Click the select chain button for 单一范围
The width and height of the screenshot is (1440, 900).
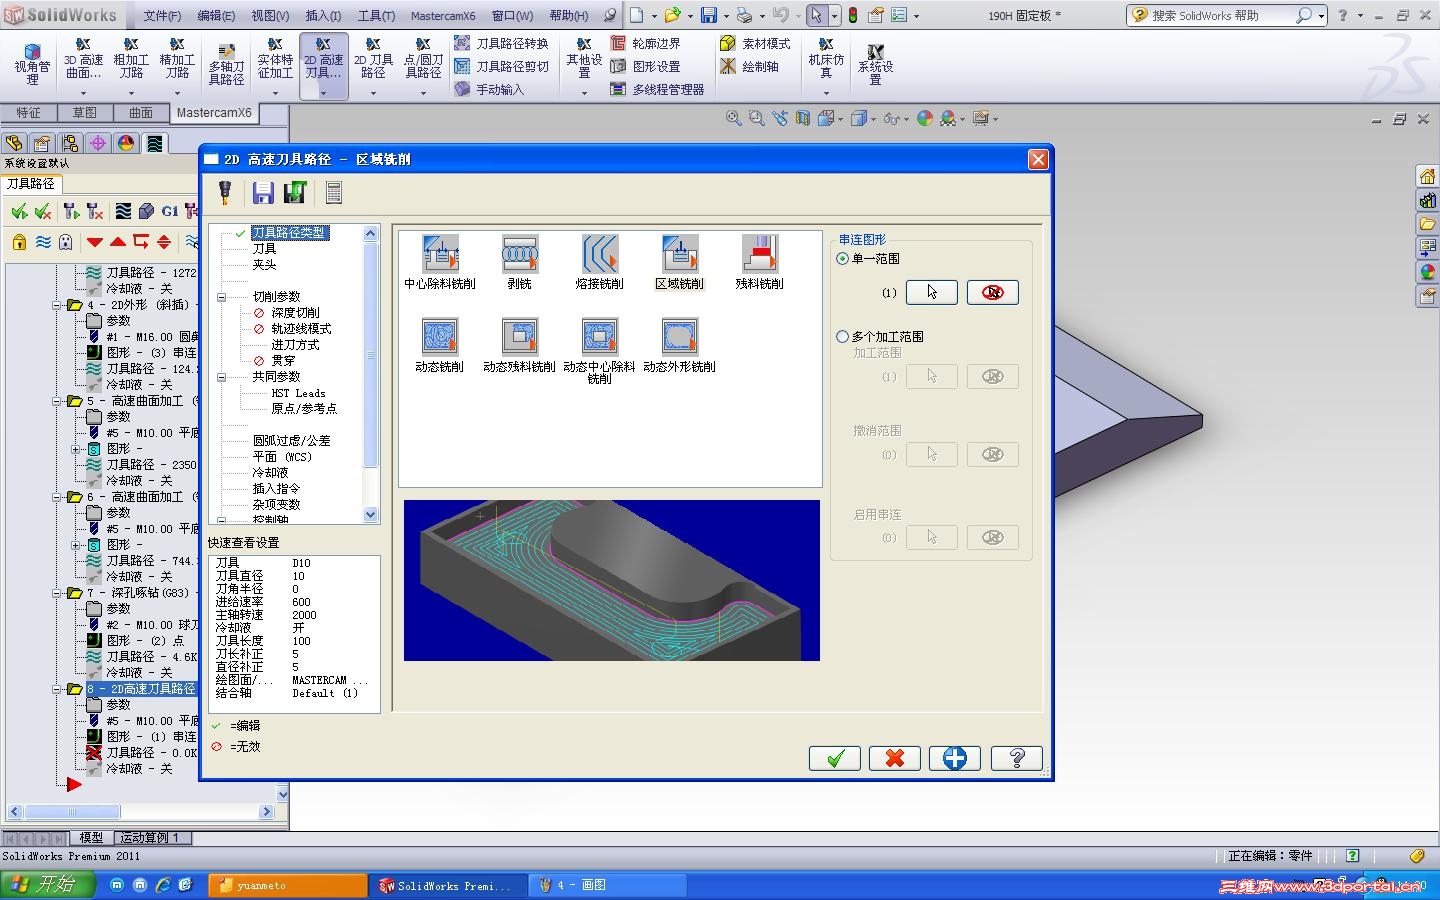point(932,292)
